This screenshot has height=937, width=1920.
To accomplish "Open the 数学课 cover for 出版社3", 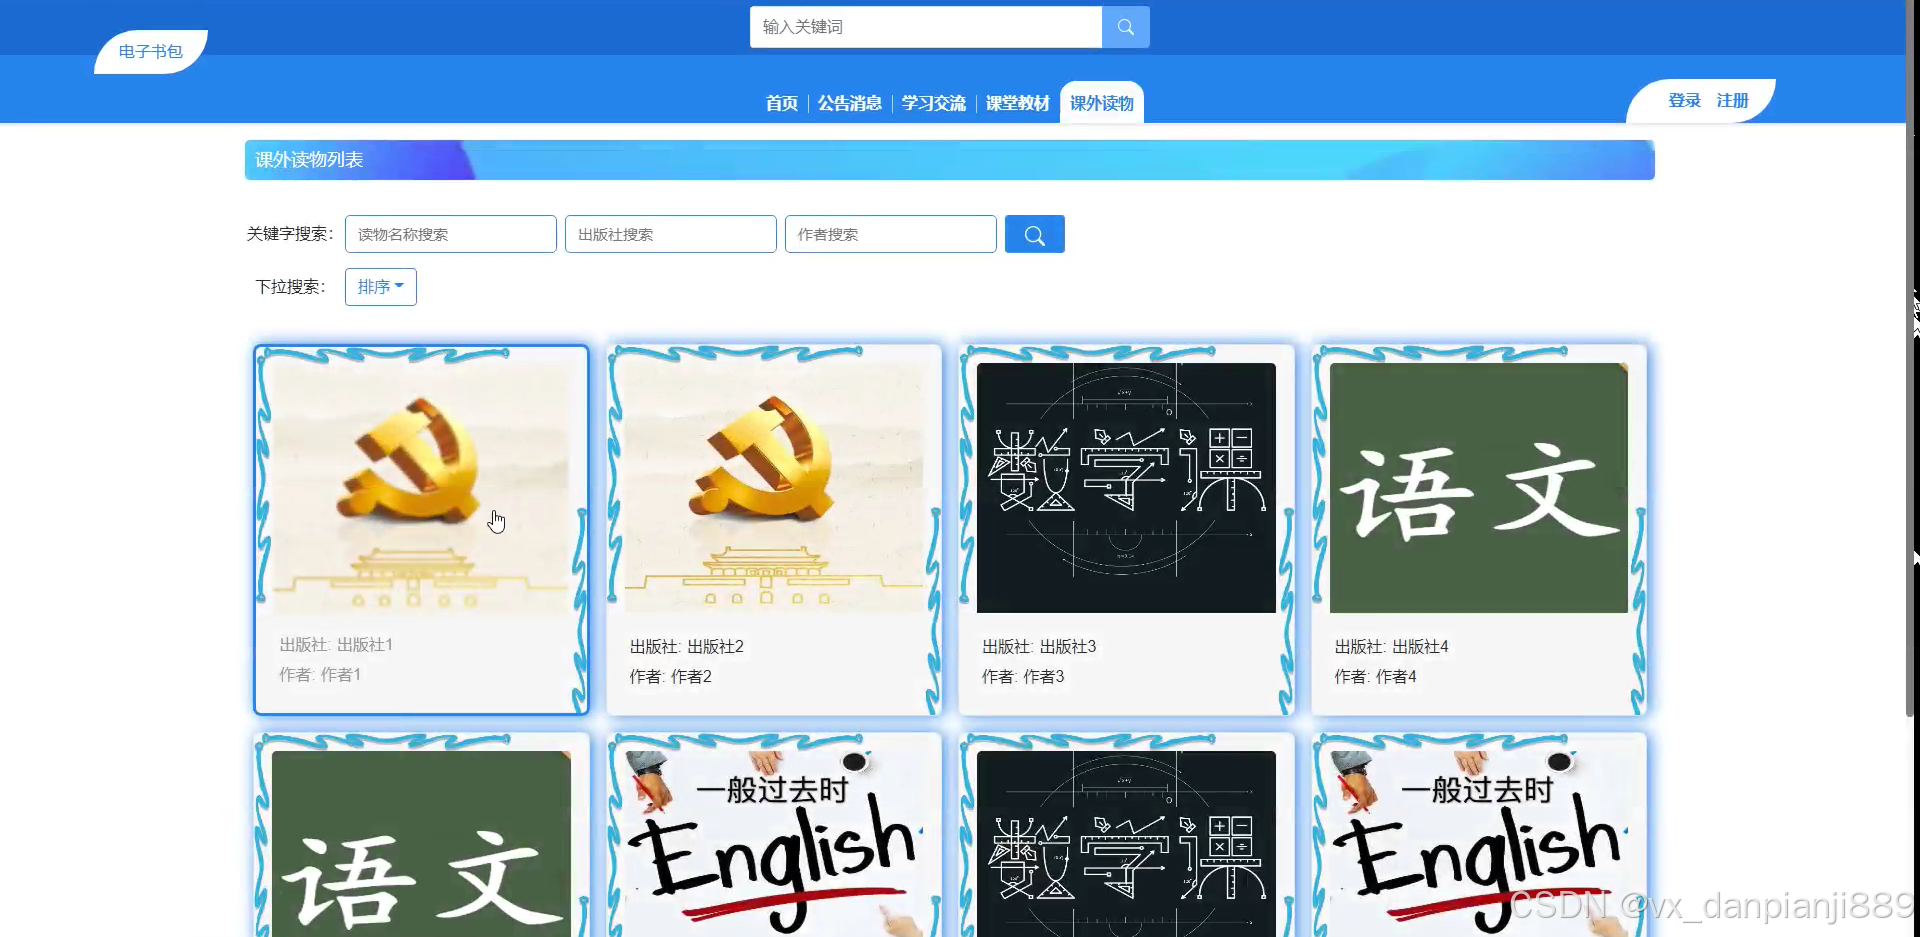I will click(1126, 488).
